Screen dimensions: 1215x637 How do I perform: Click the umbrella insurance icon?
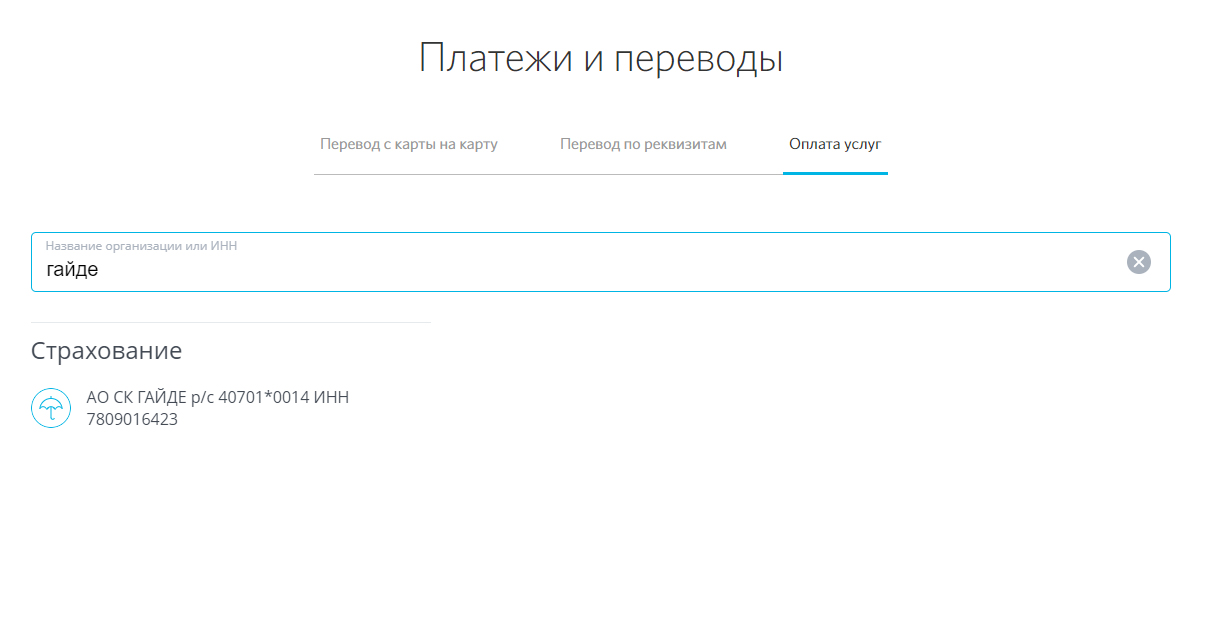[51, 408]
